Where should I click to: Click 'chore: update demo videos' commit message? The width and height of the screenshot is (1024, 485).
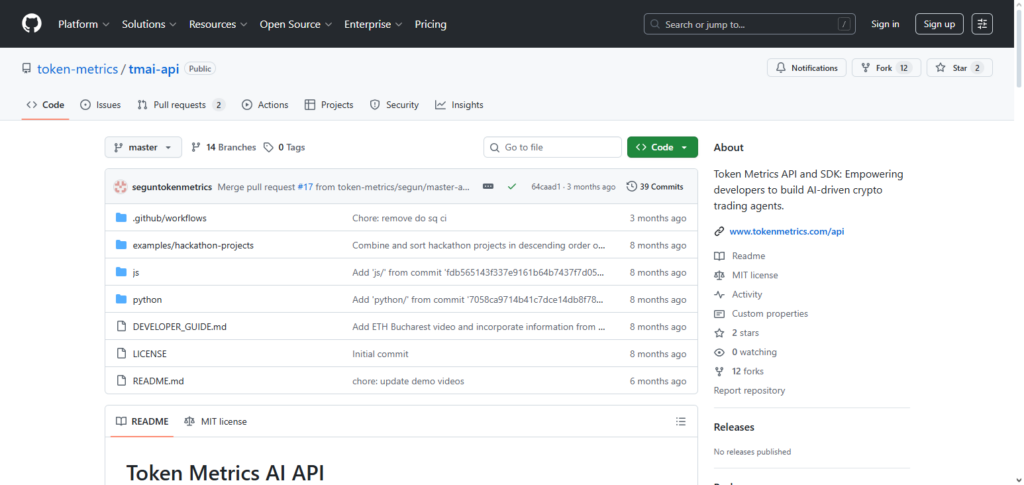point(408,381)
